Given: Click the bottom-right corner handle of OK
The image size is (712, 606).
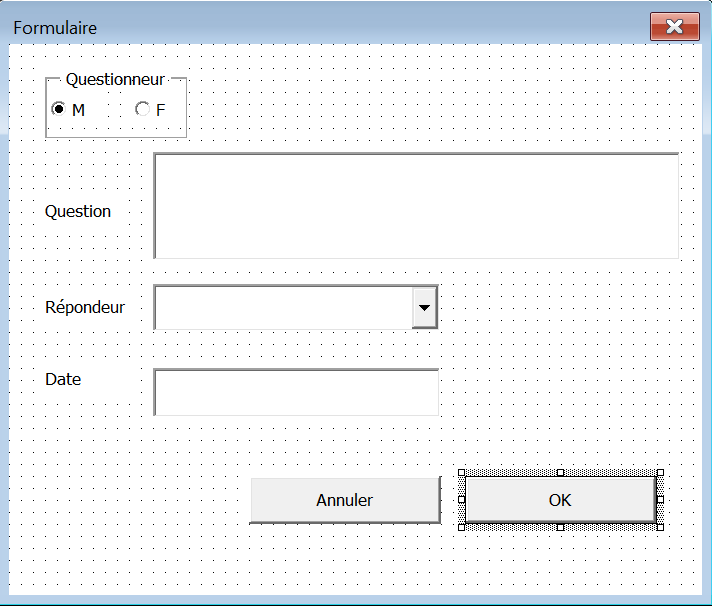Looking at the screenshot, I should (660, 526).
